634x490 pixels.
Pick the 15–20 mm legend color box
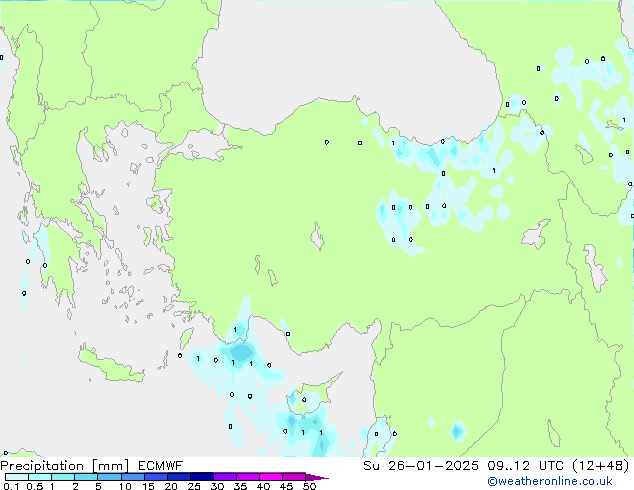click(x=156, y=477)
